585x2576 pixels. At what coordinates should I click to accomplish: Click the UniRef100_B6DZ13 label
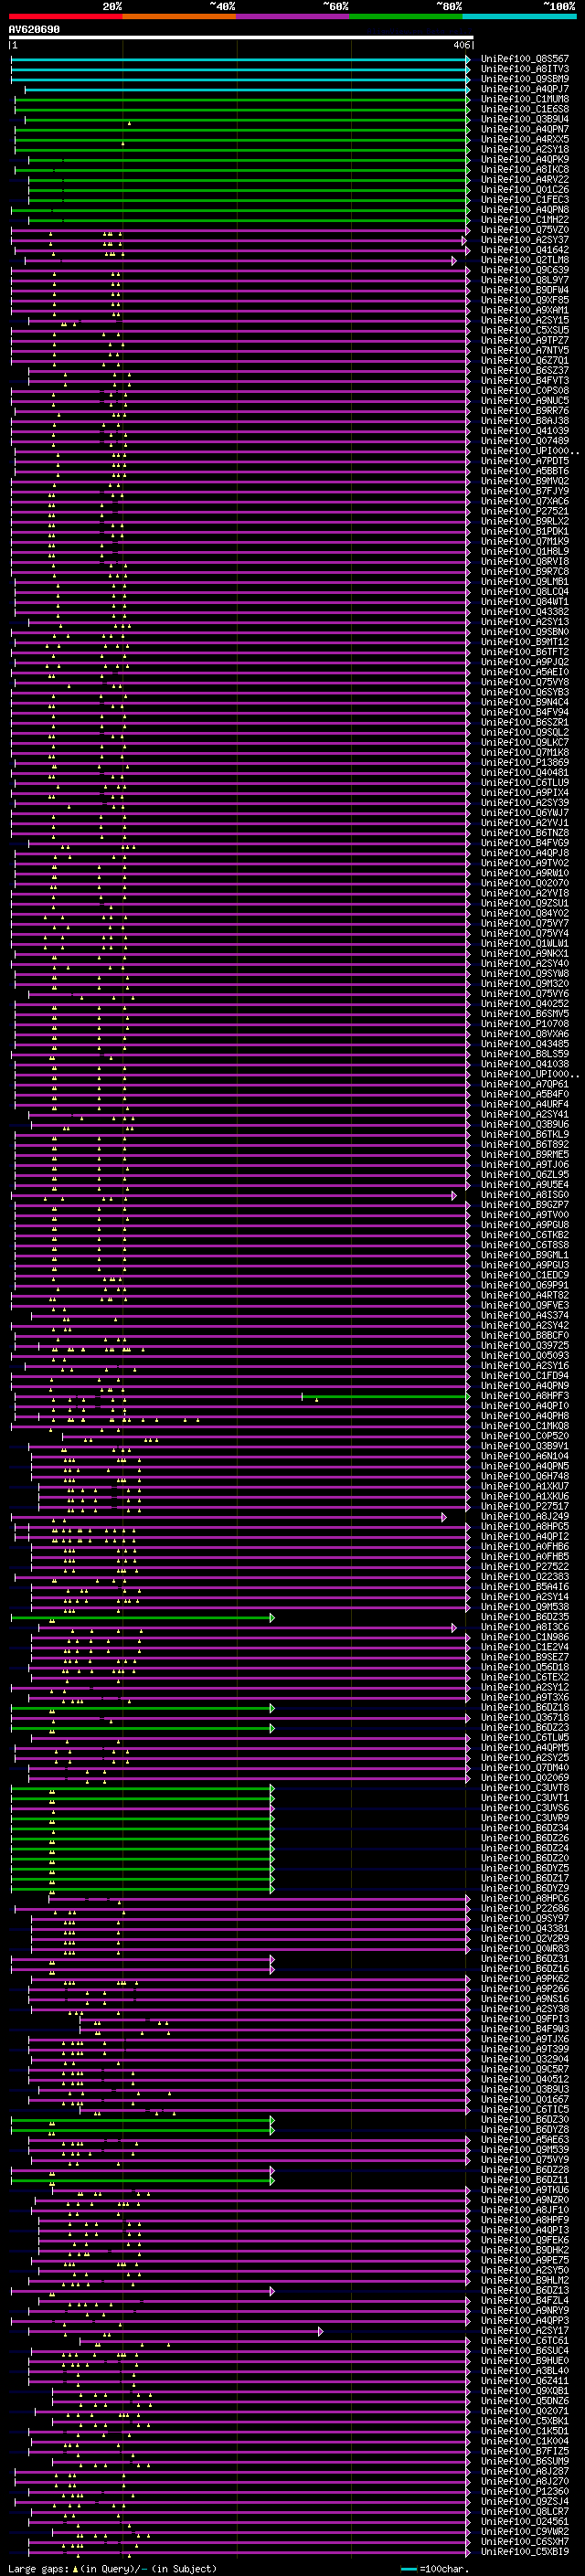tap(525, 2290)
